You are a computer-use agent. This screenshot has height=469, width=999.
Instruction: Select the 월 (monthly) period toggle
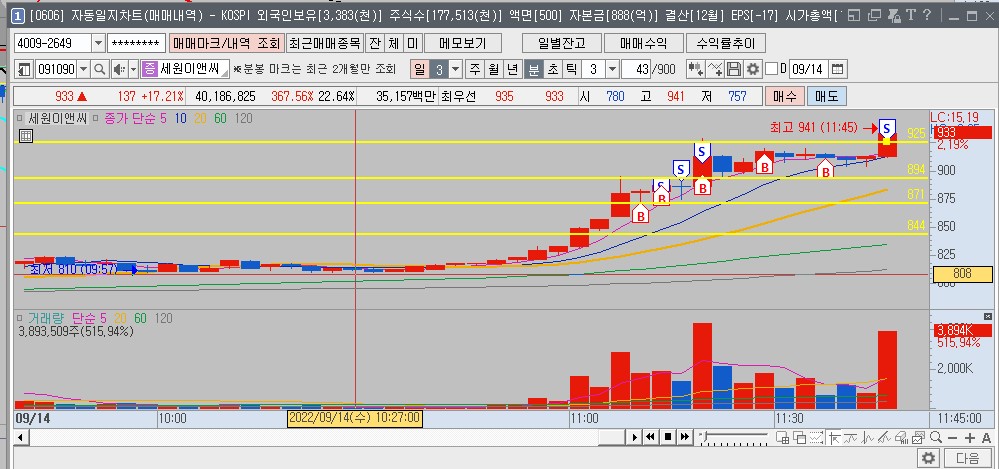(494, 69)
